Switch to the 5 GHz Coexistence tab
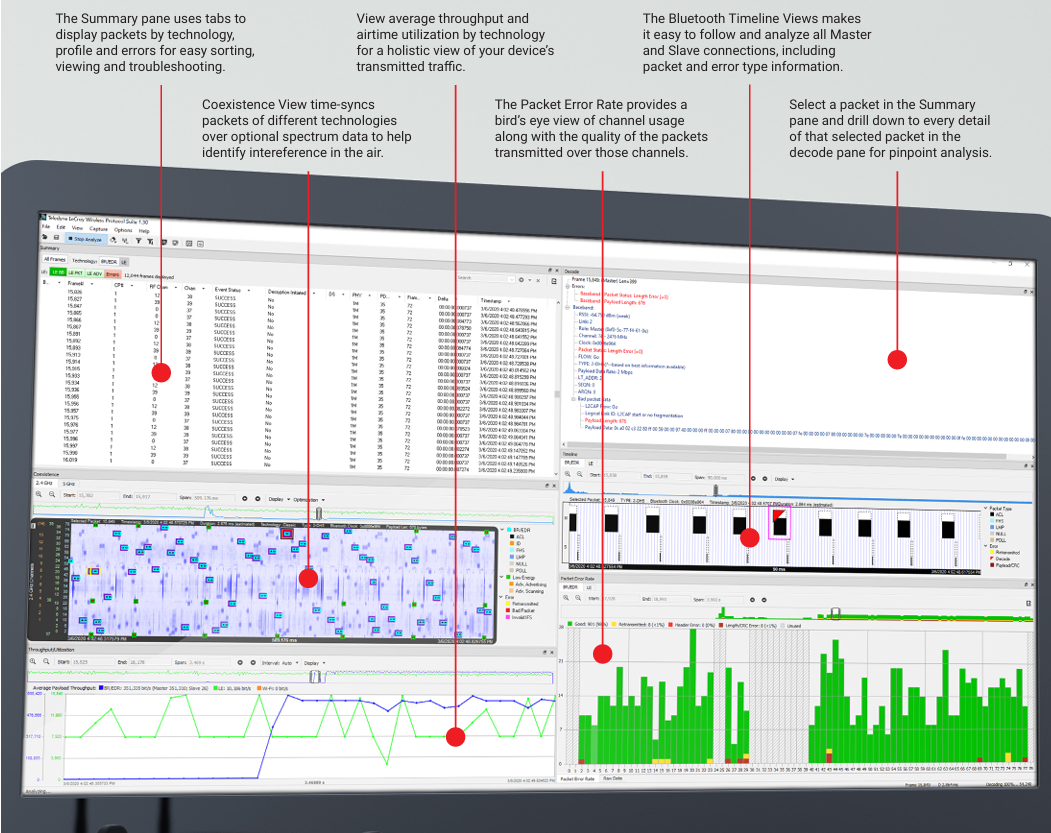1051x833 pixels. pyautogui.click(x=69, y=482)
